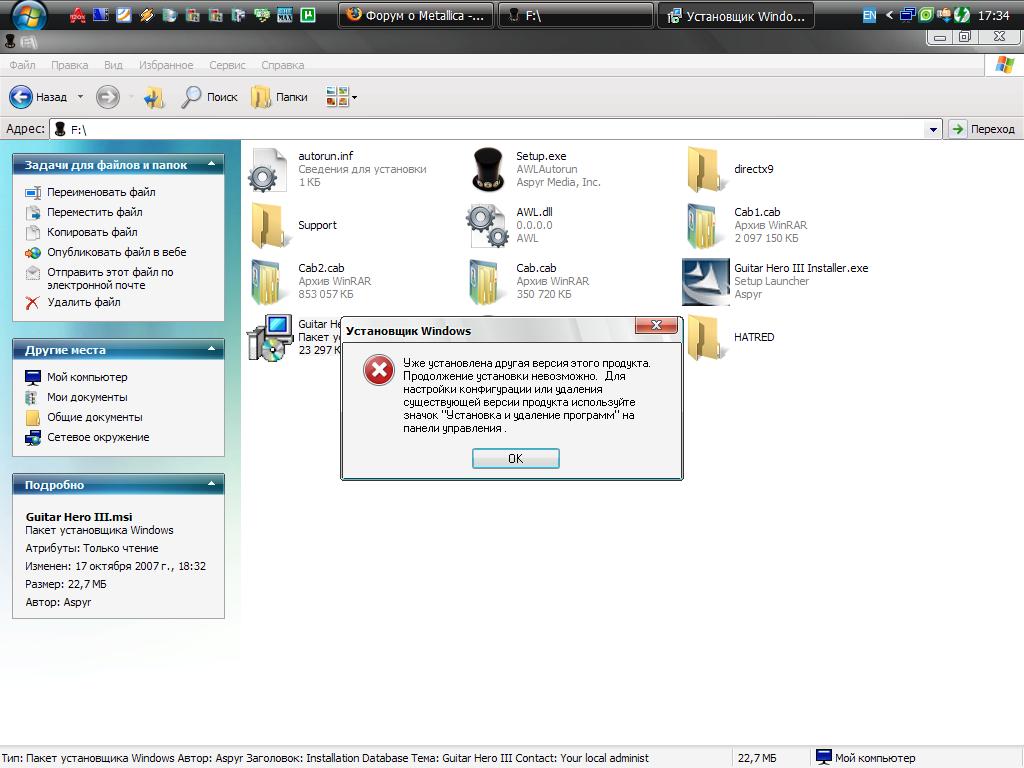This screenshot has width=1024, height=768.
Task: Click the Поиск search toolbar button
Action: click(x=209, y=97)
